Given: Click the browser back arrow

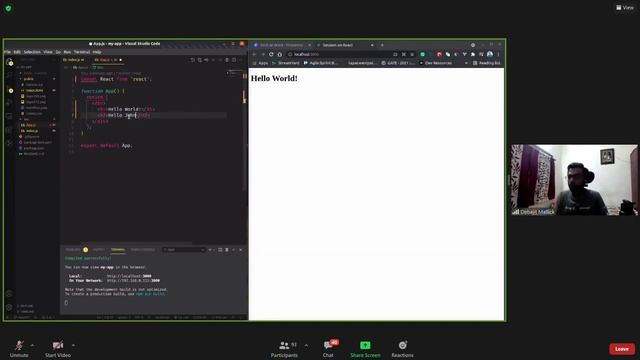Looking at the screenshot, I should pyautogui.click(x=254, y=54).
